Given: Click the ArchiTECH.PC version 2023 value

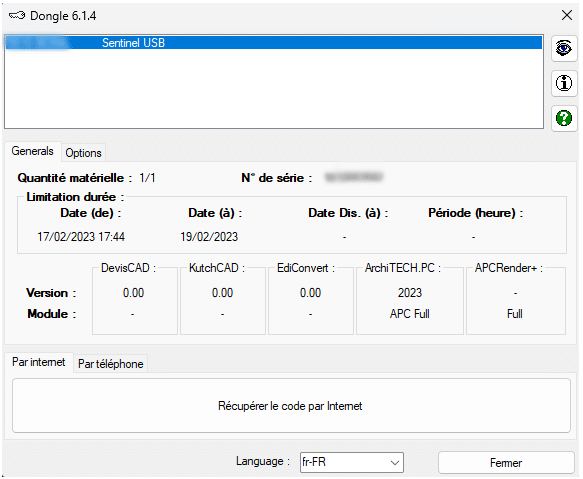Looking at the screenshot, I should (410, 293).
